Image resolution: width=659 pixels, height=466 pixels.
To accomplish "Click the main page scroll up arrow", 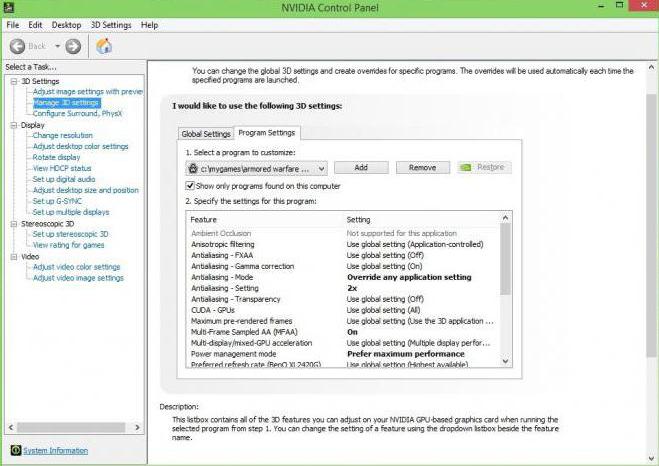I will 651,67.
